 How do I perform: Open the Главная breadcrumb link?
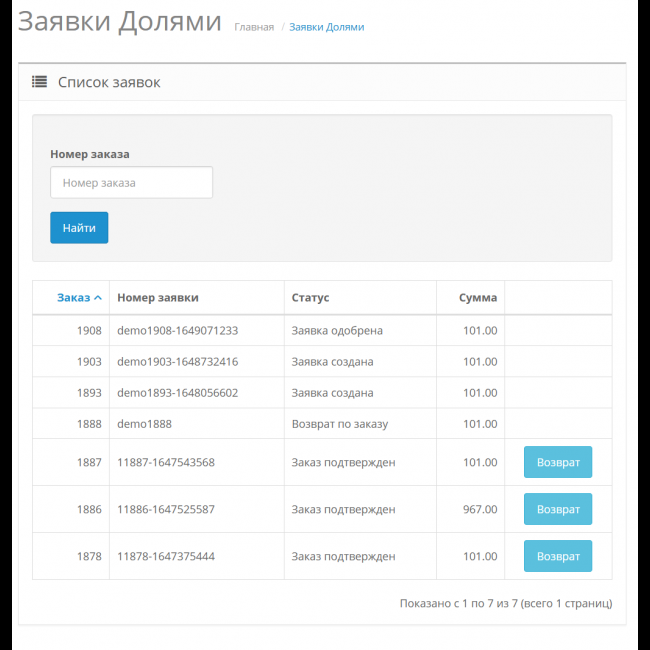tap(254, 27)
